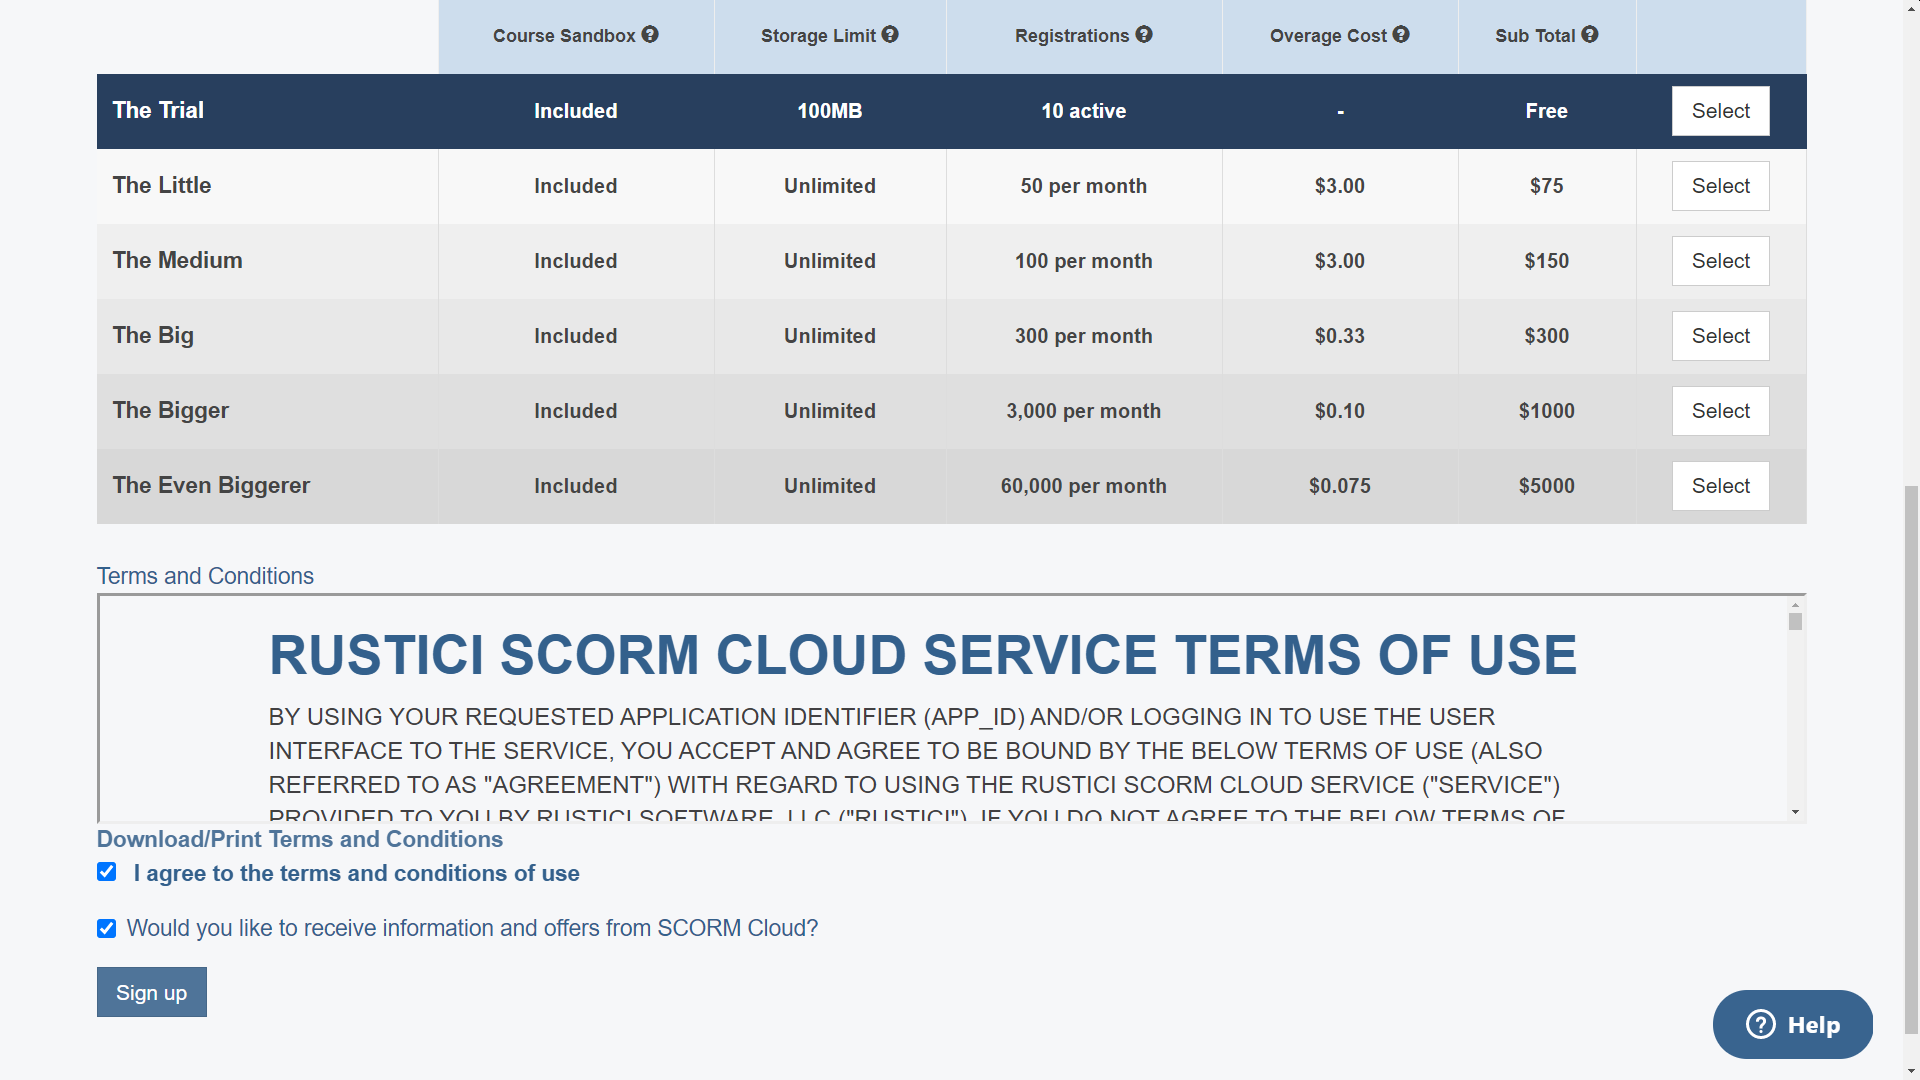
Task: Click inside the Terms of Use text box
Action: [x=900, y=710]
